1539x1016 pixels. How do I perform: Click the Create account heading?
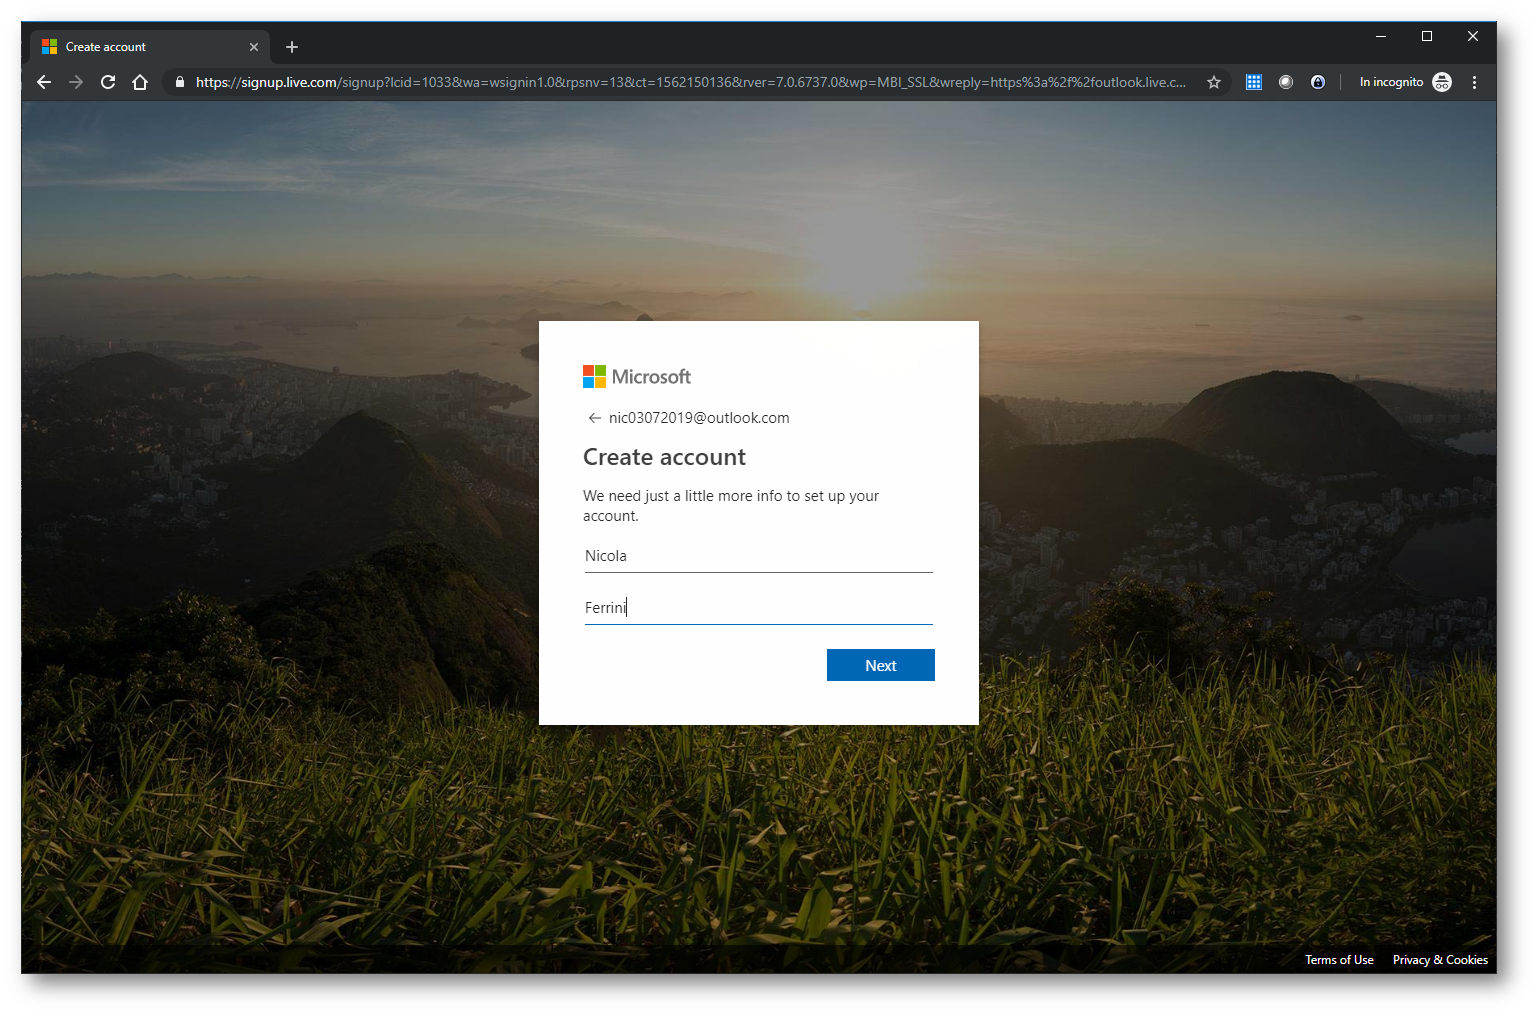664,457
